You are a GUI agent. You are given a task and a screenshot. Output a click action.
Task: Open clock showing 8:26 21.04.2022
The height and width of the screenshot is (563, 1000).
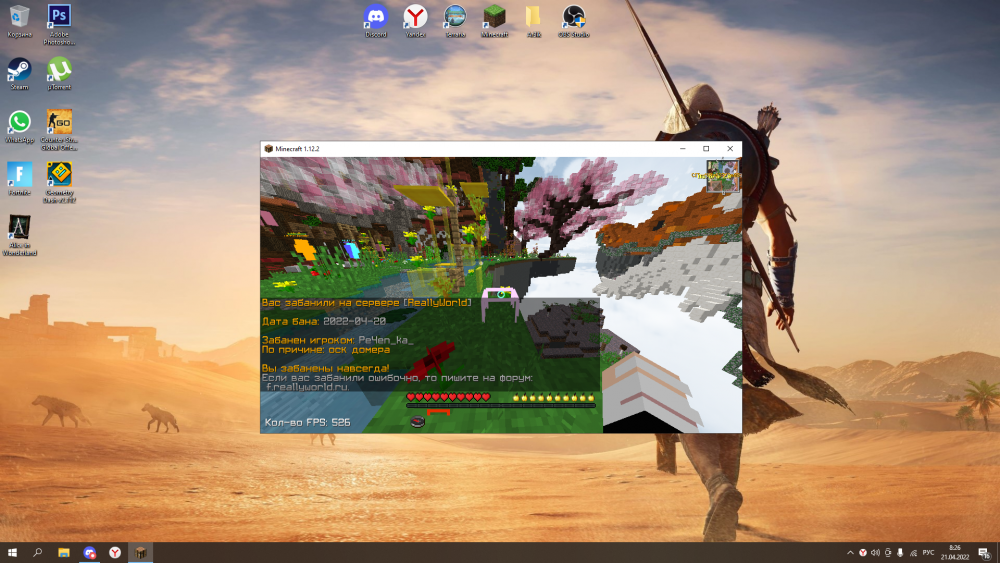[x=955, y=552]
